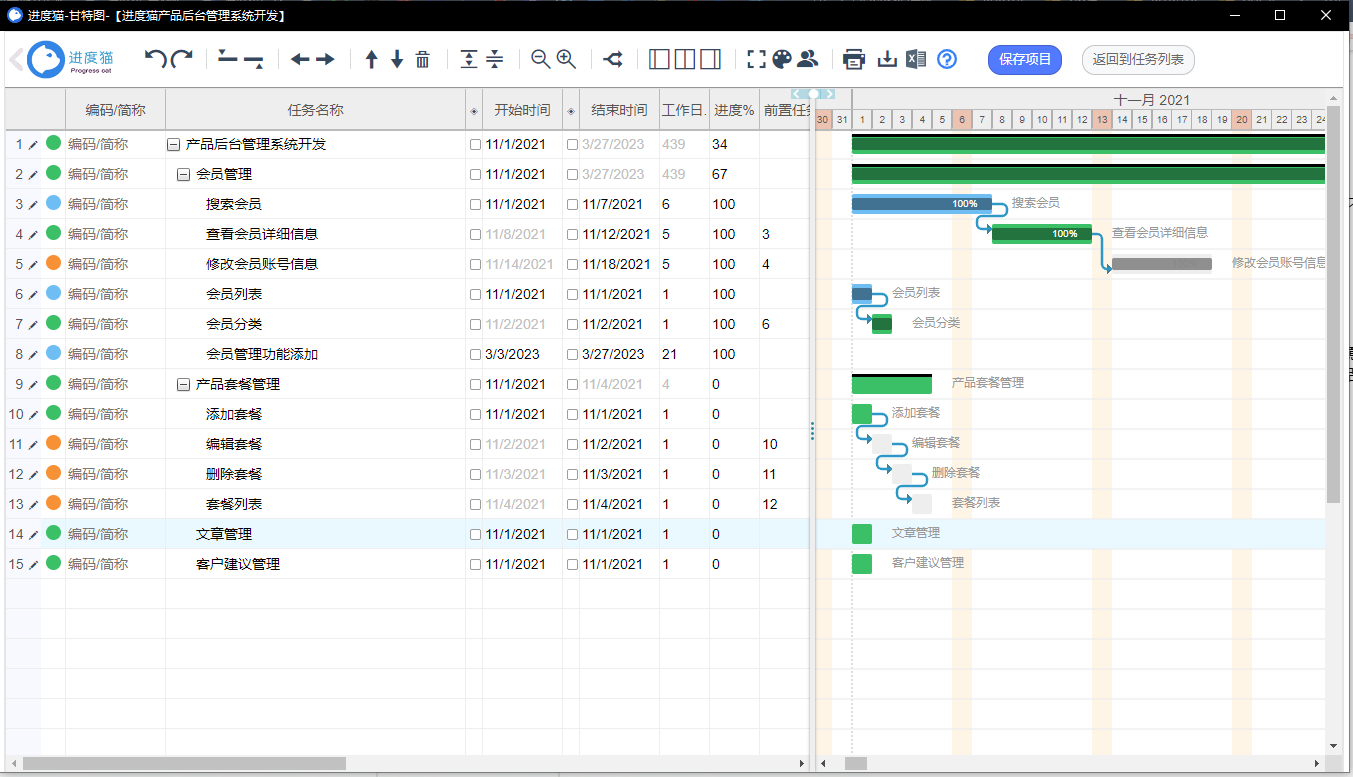Select the 搜索会员 Gantt bar
Image resolution: width=1353 pixels, height=777 pixels.
pyautogui.click(x=922, y=204)
